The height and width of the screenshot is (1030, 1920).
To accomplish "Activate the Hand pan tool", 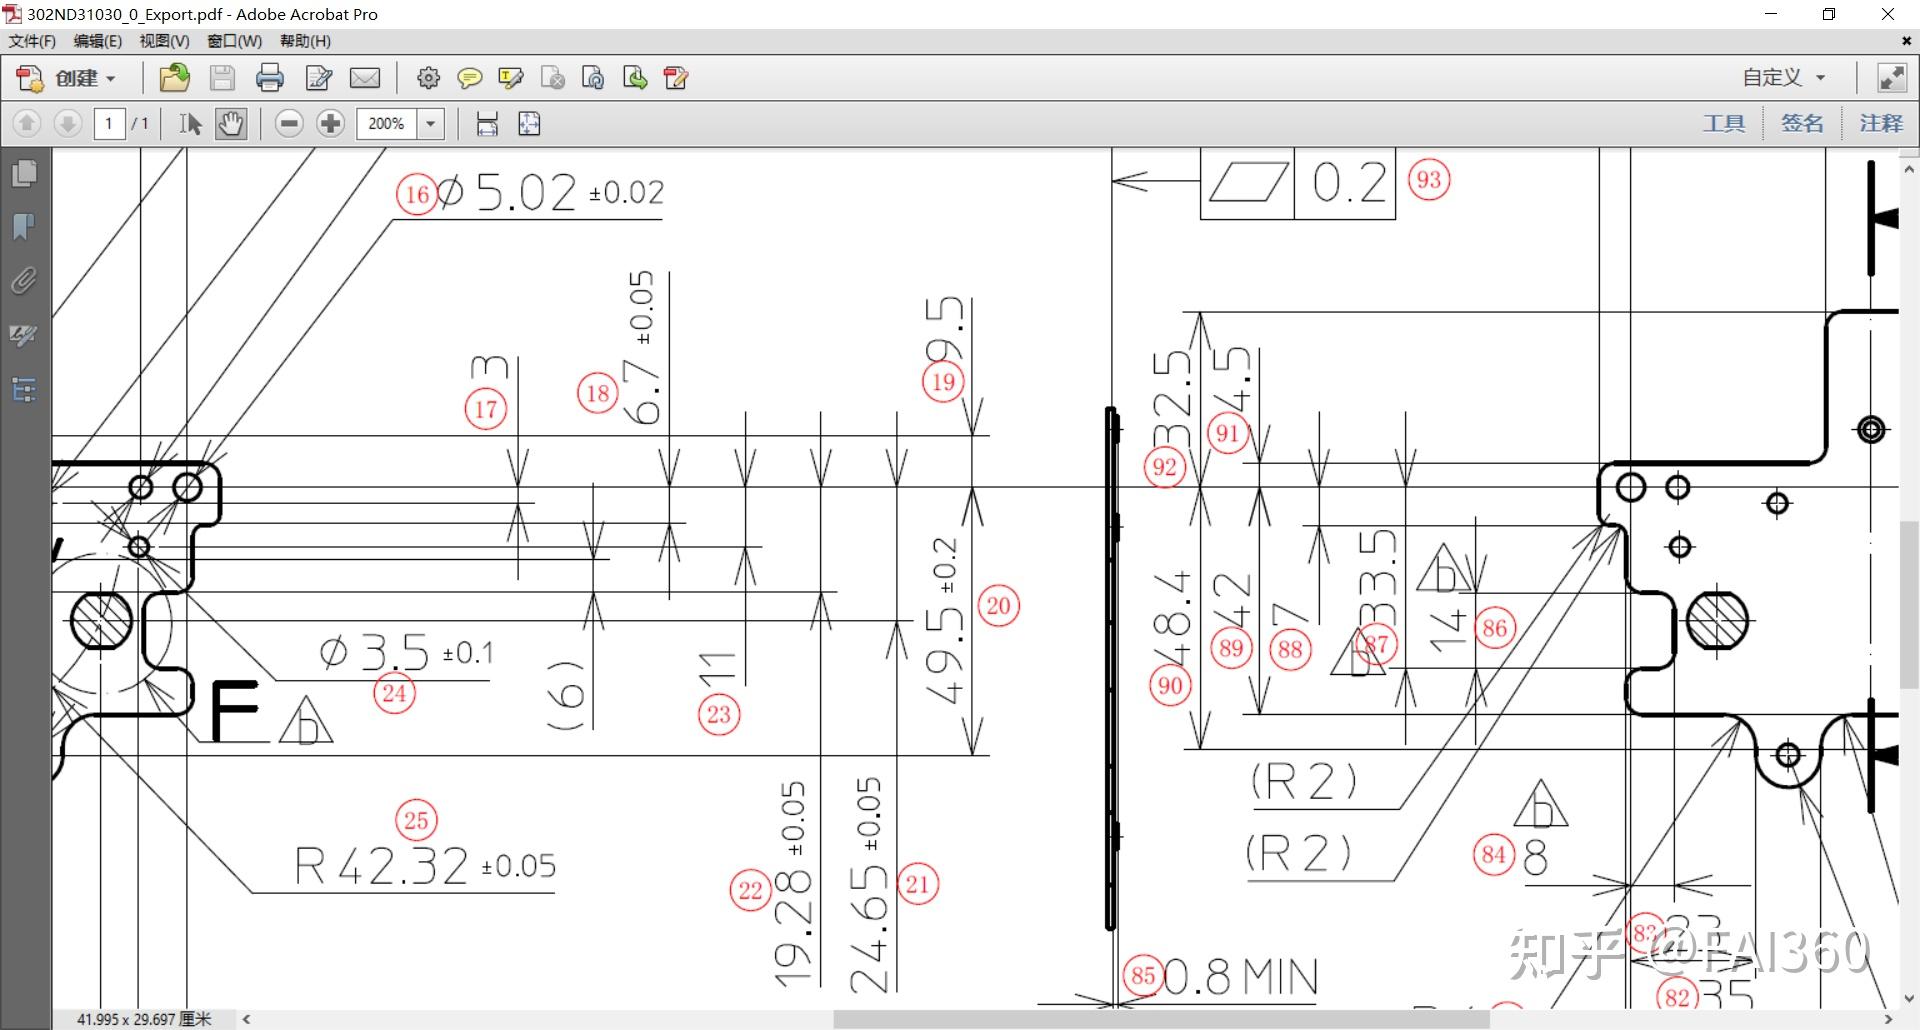I will point(231,123).
